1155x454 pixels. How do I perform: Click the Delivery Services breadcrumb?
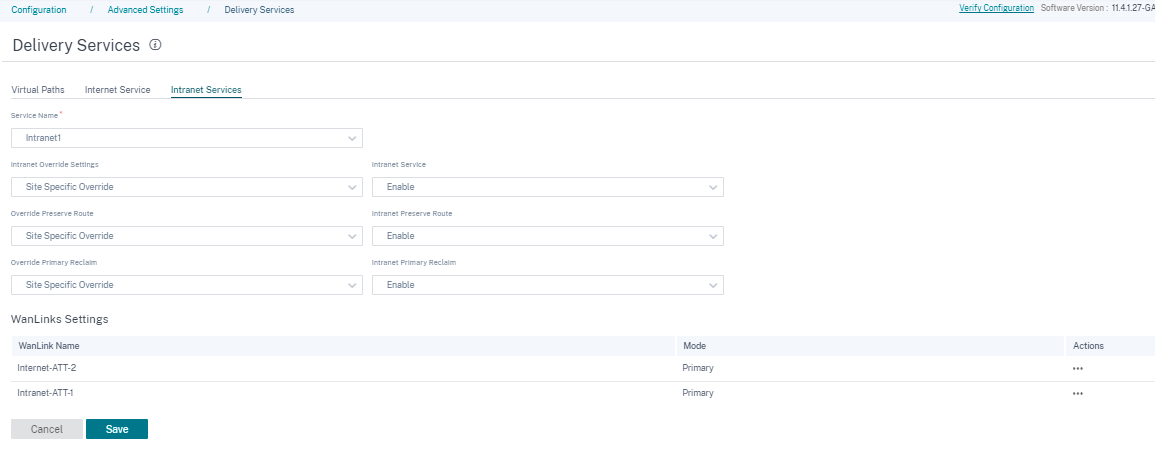point(259,10)
